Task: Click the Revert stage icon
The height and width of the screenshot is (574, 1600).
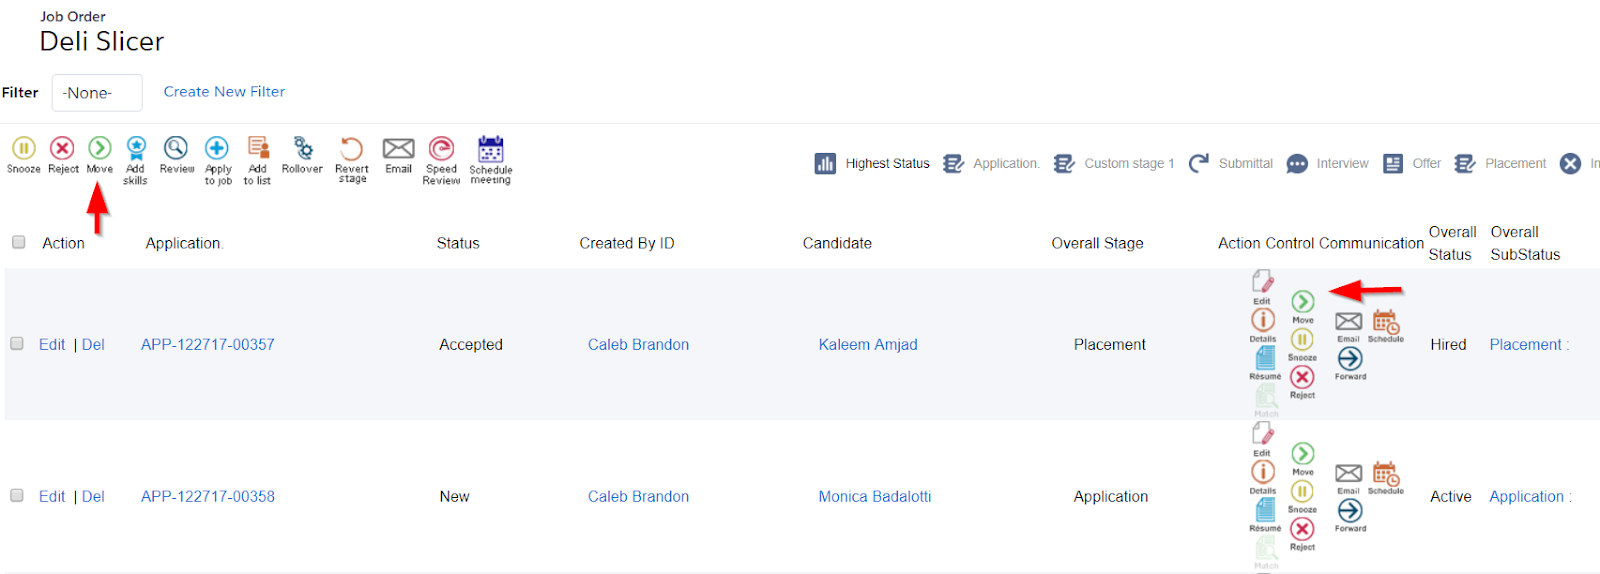Action: pos(351,149)
